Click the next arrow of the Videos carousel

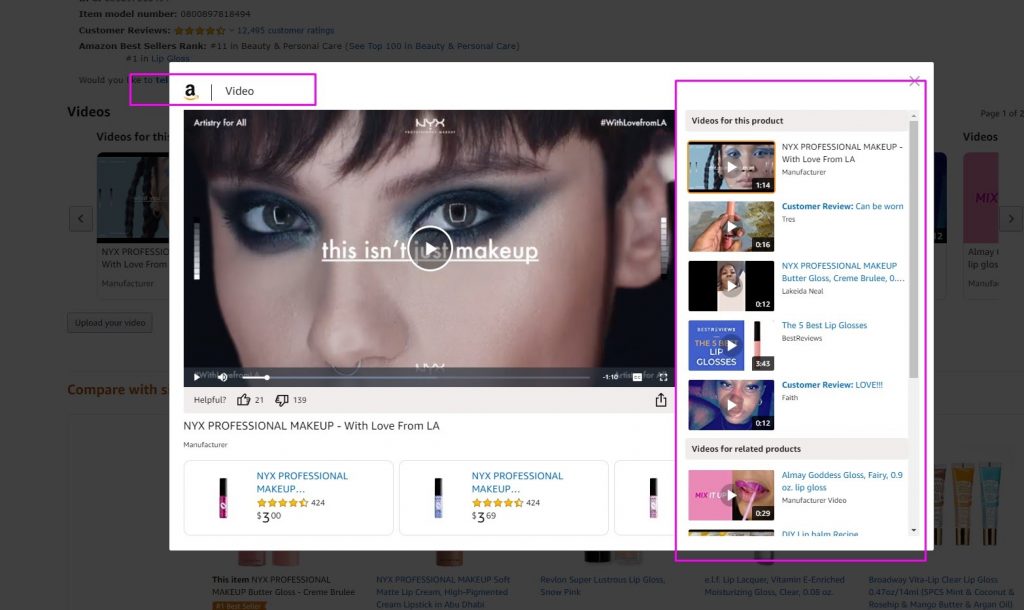click(1011, 219)
